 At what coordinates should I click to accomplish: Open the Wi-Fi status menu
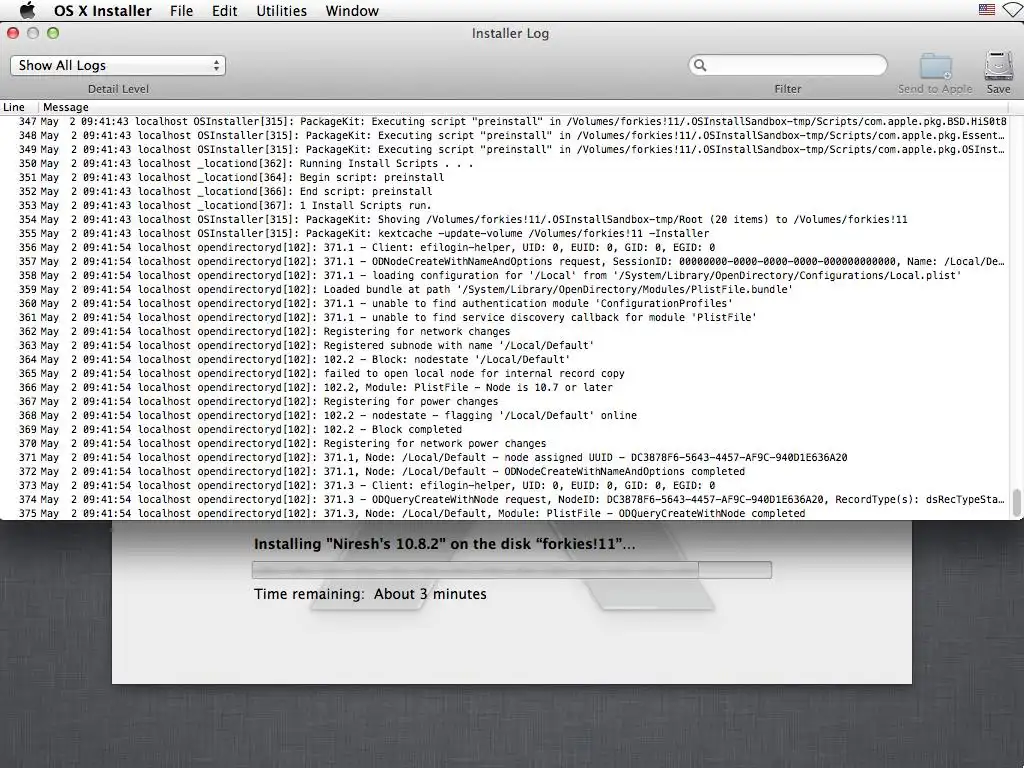click(x=1013, y=10)
